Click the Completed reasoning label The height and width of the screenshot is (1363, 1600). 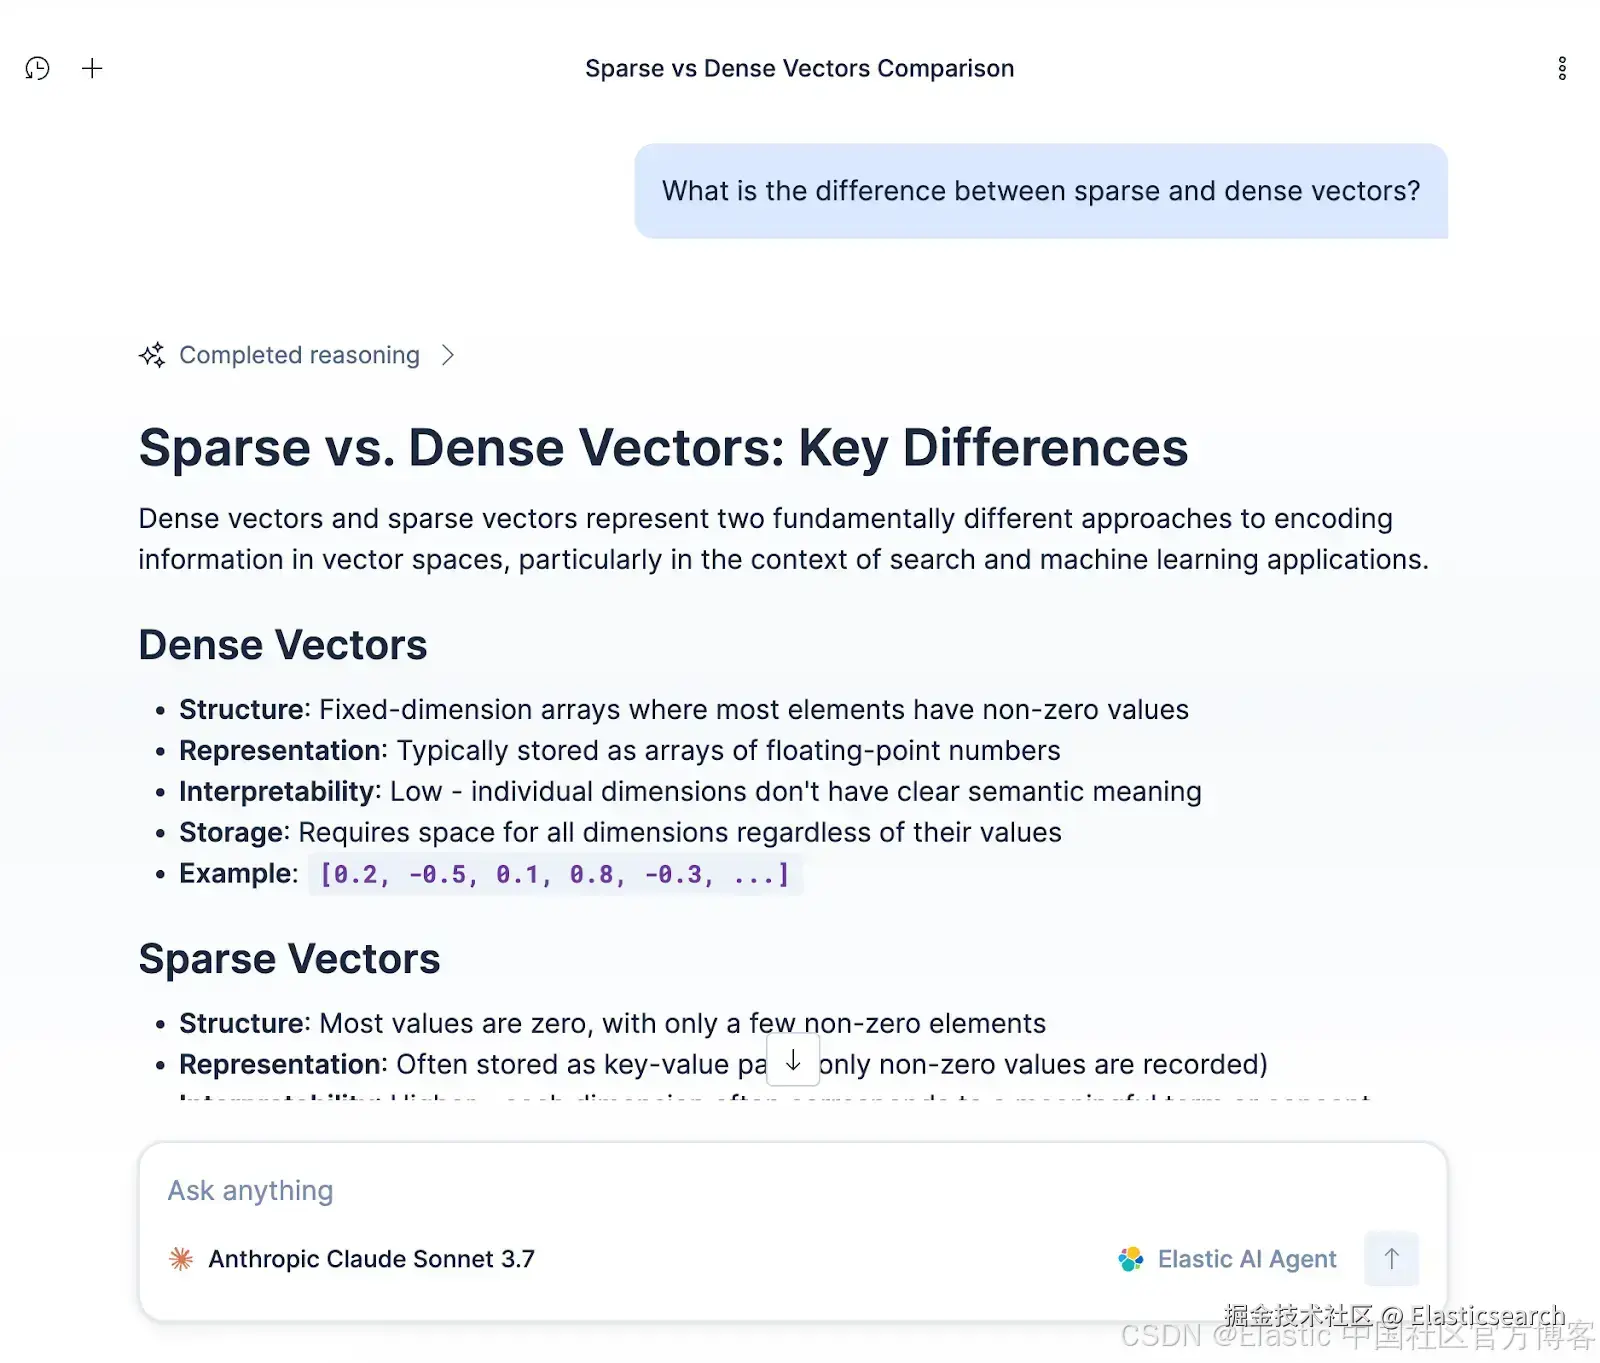tap(299, 355)
